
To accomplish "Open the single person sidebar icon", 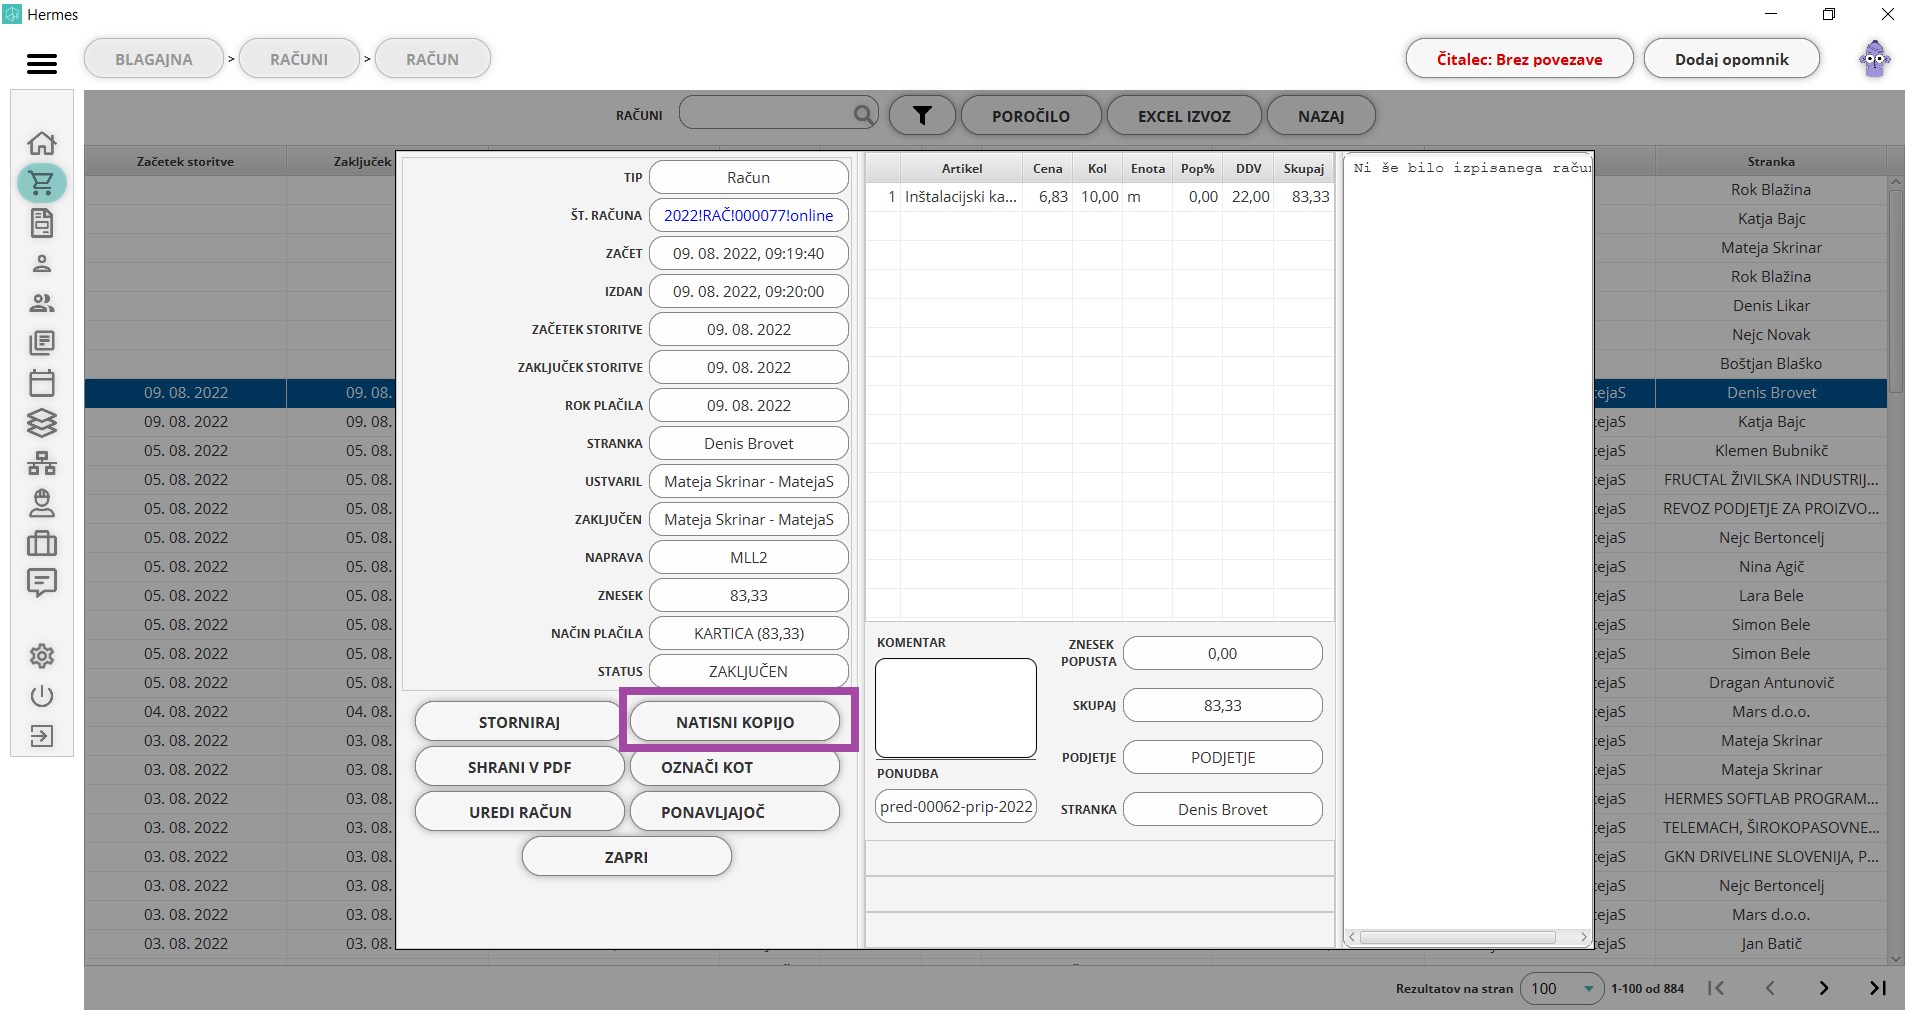I will [42, 263].
